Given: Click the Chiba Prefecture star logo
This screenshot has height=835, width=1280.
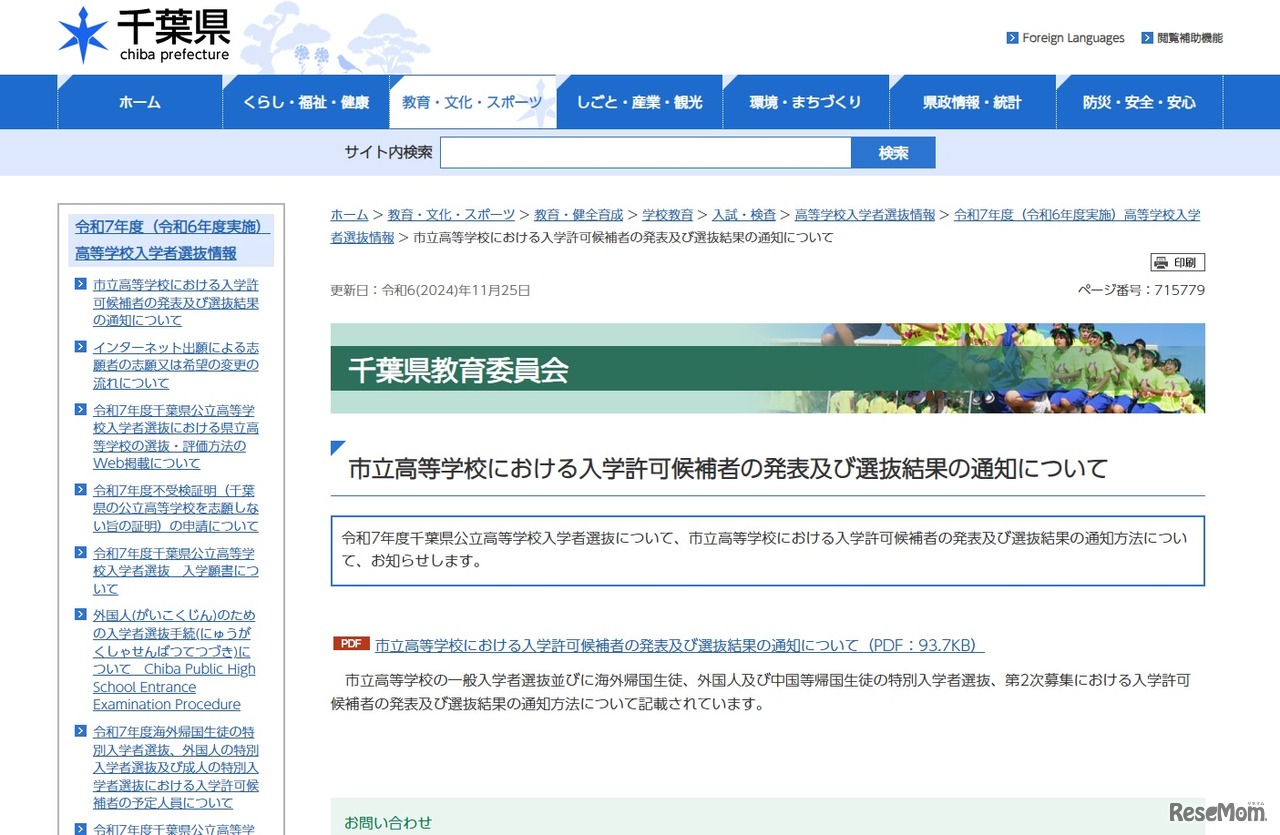Looking at the screenshot, I should pyautogui.click(x=84, y=36).
